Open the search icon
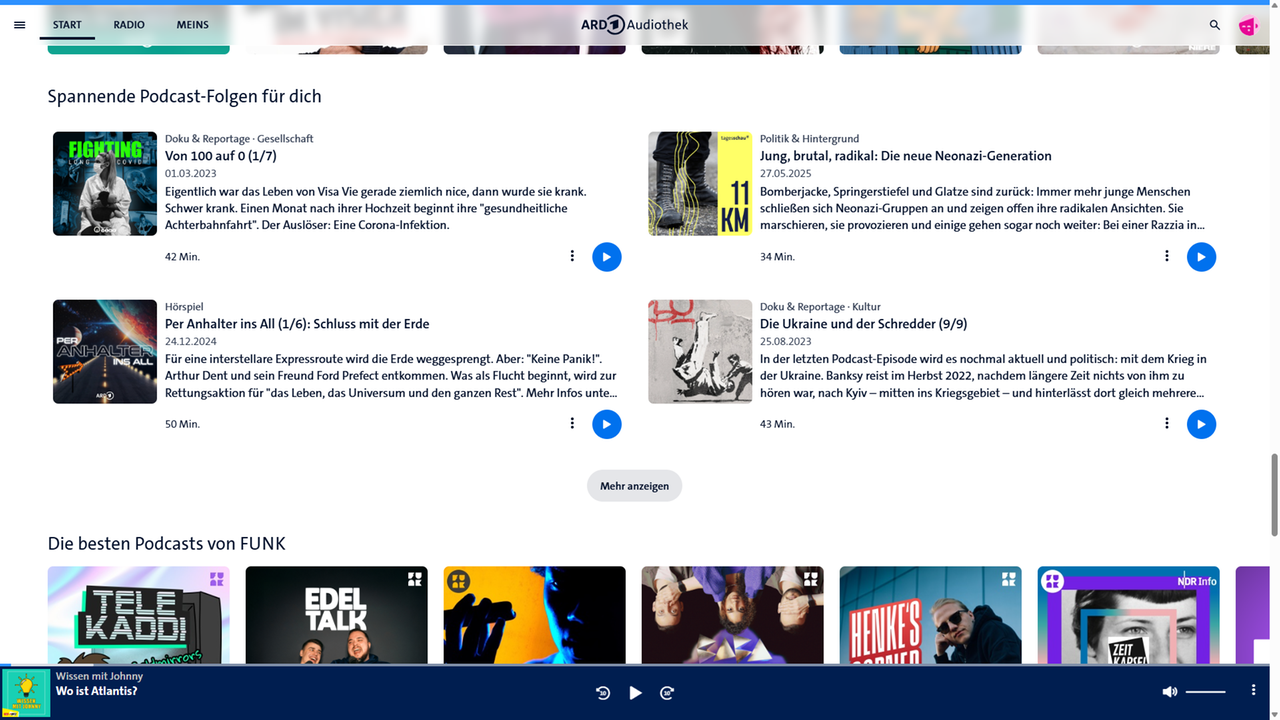The height and width of the screenshot is (720, 1280). click(x=1215, y=25)
